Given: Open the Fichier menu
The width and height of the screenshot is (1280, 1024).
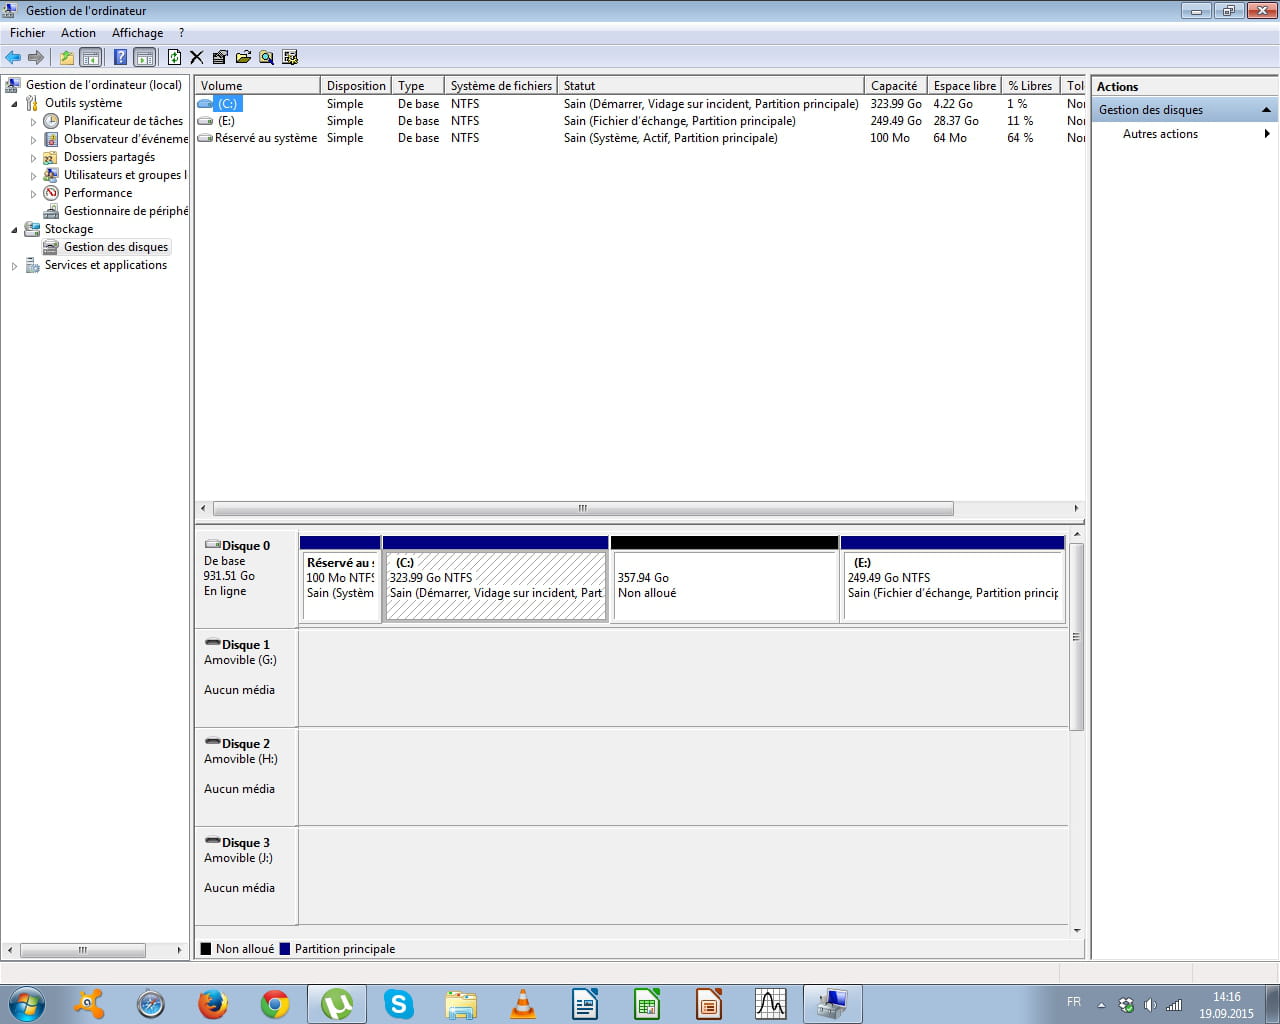Looking at the screenshot, I should tap(28, 33).
